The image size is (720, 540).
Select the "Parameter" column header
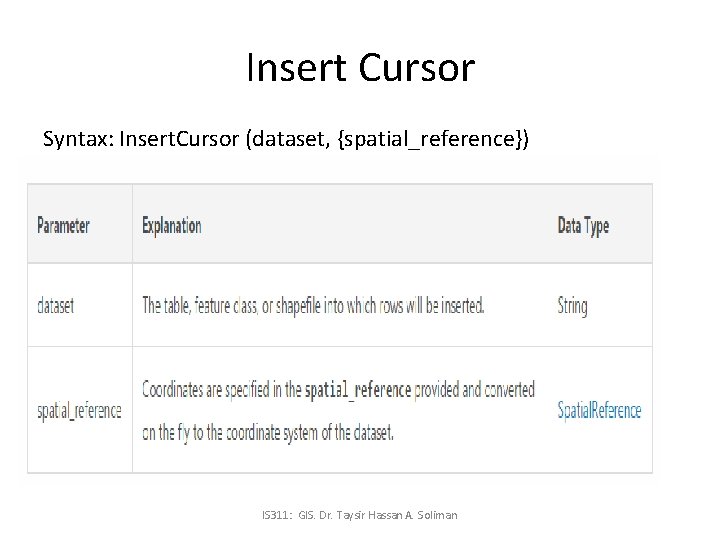pos(63,226)
